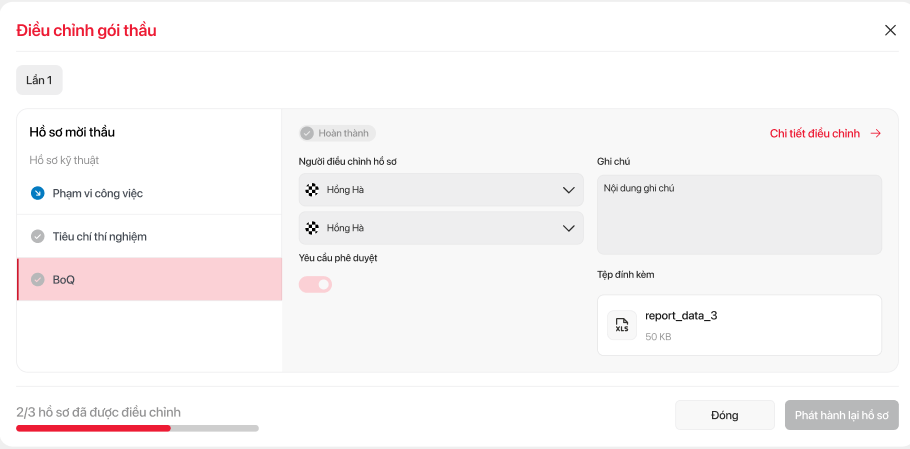Screen dimensions: 910x449
Task: Toggle the Yêu cầu phê duyệt switch
Action: tap(315, 284)
